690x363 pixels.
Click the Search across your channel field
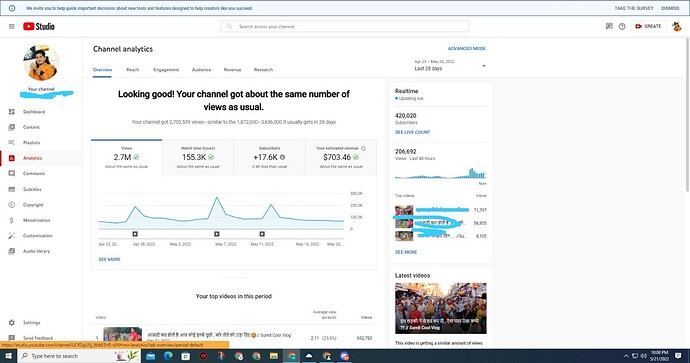click(345, 26)
